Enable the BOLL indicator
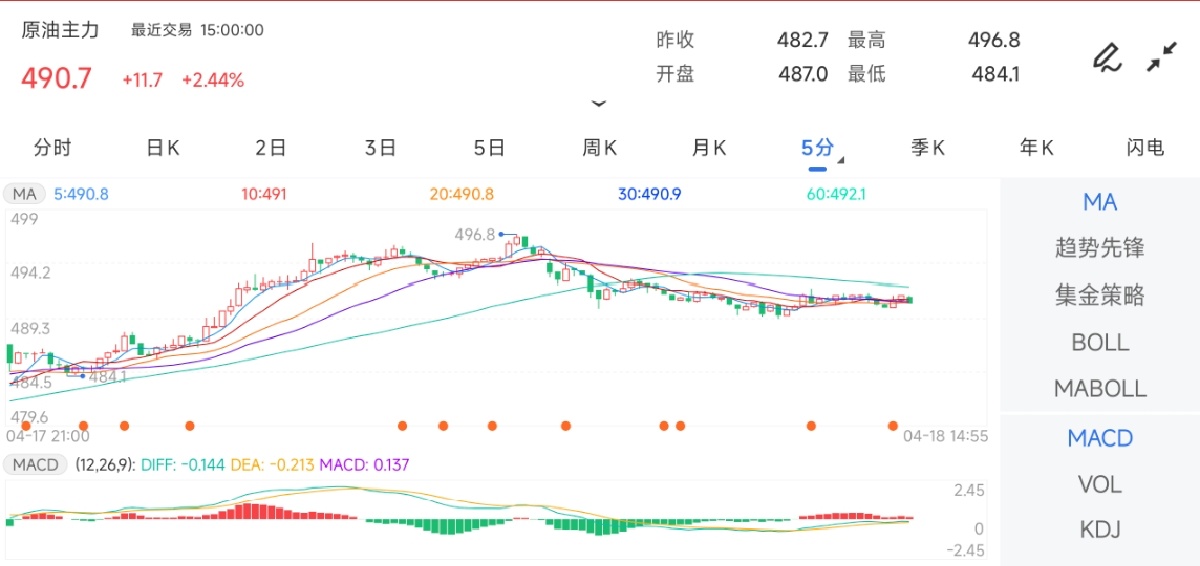1200x566 pixels. coord(1100,342)
